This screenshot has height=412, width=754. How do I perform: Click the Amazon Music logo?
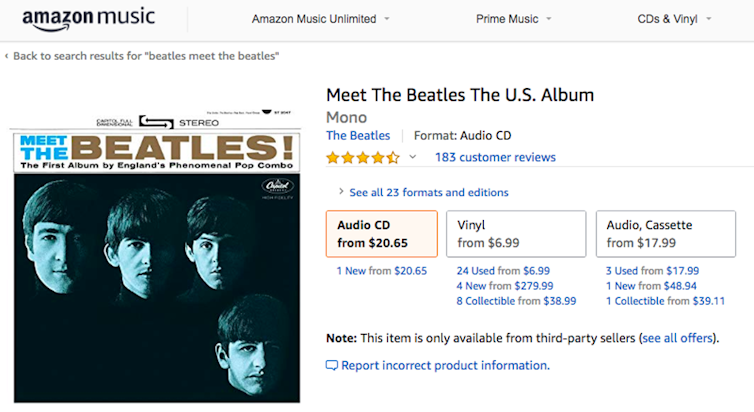click(88, 18)
